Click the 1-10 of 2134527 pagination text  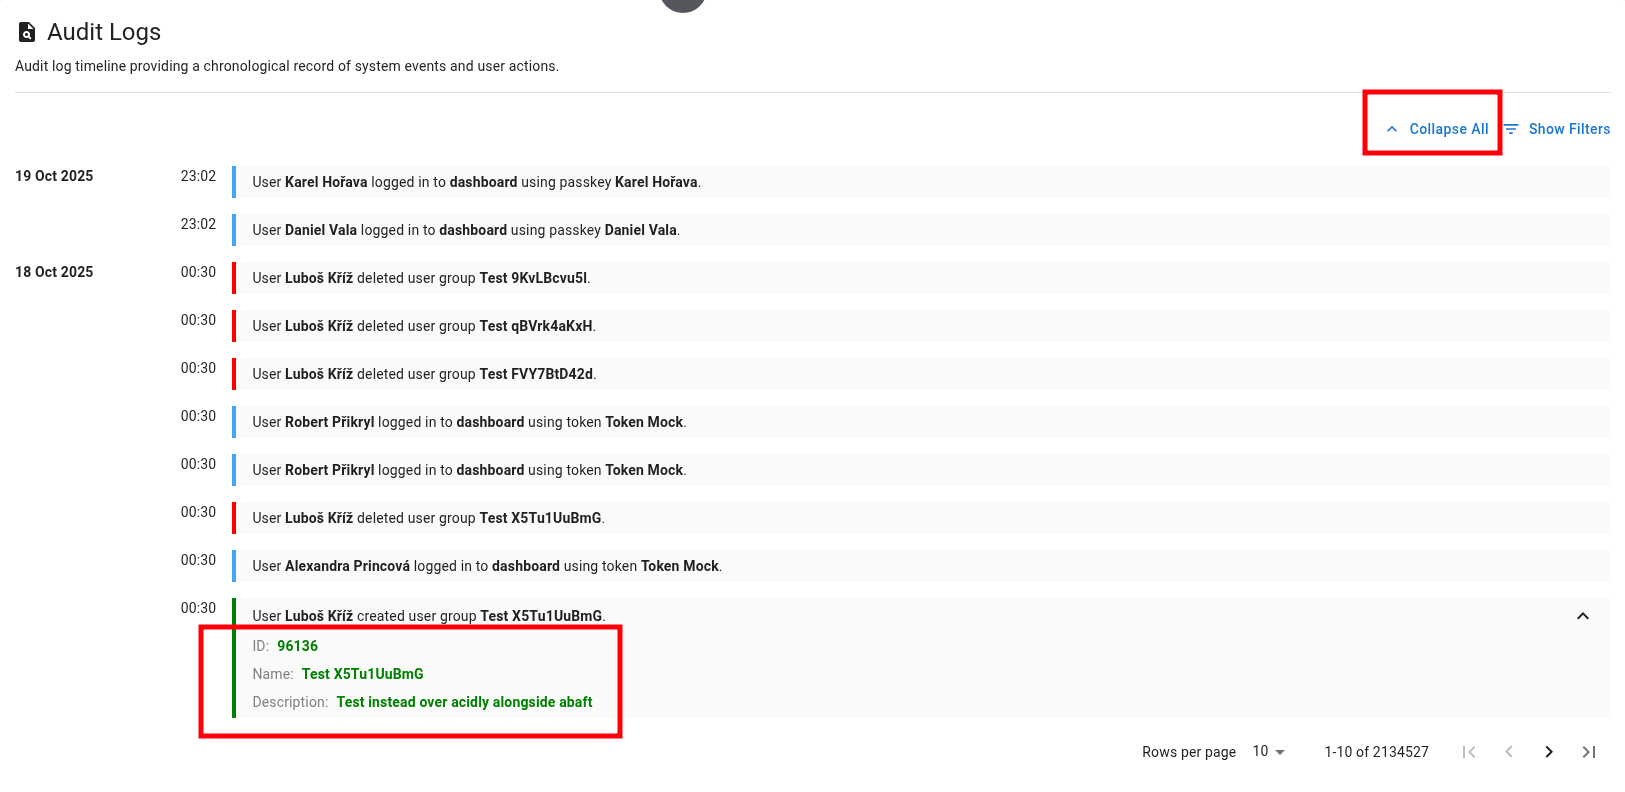pos(1376,752)
